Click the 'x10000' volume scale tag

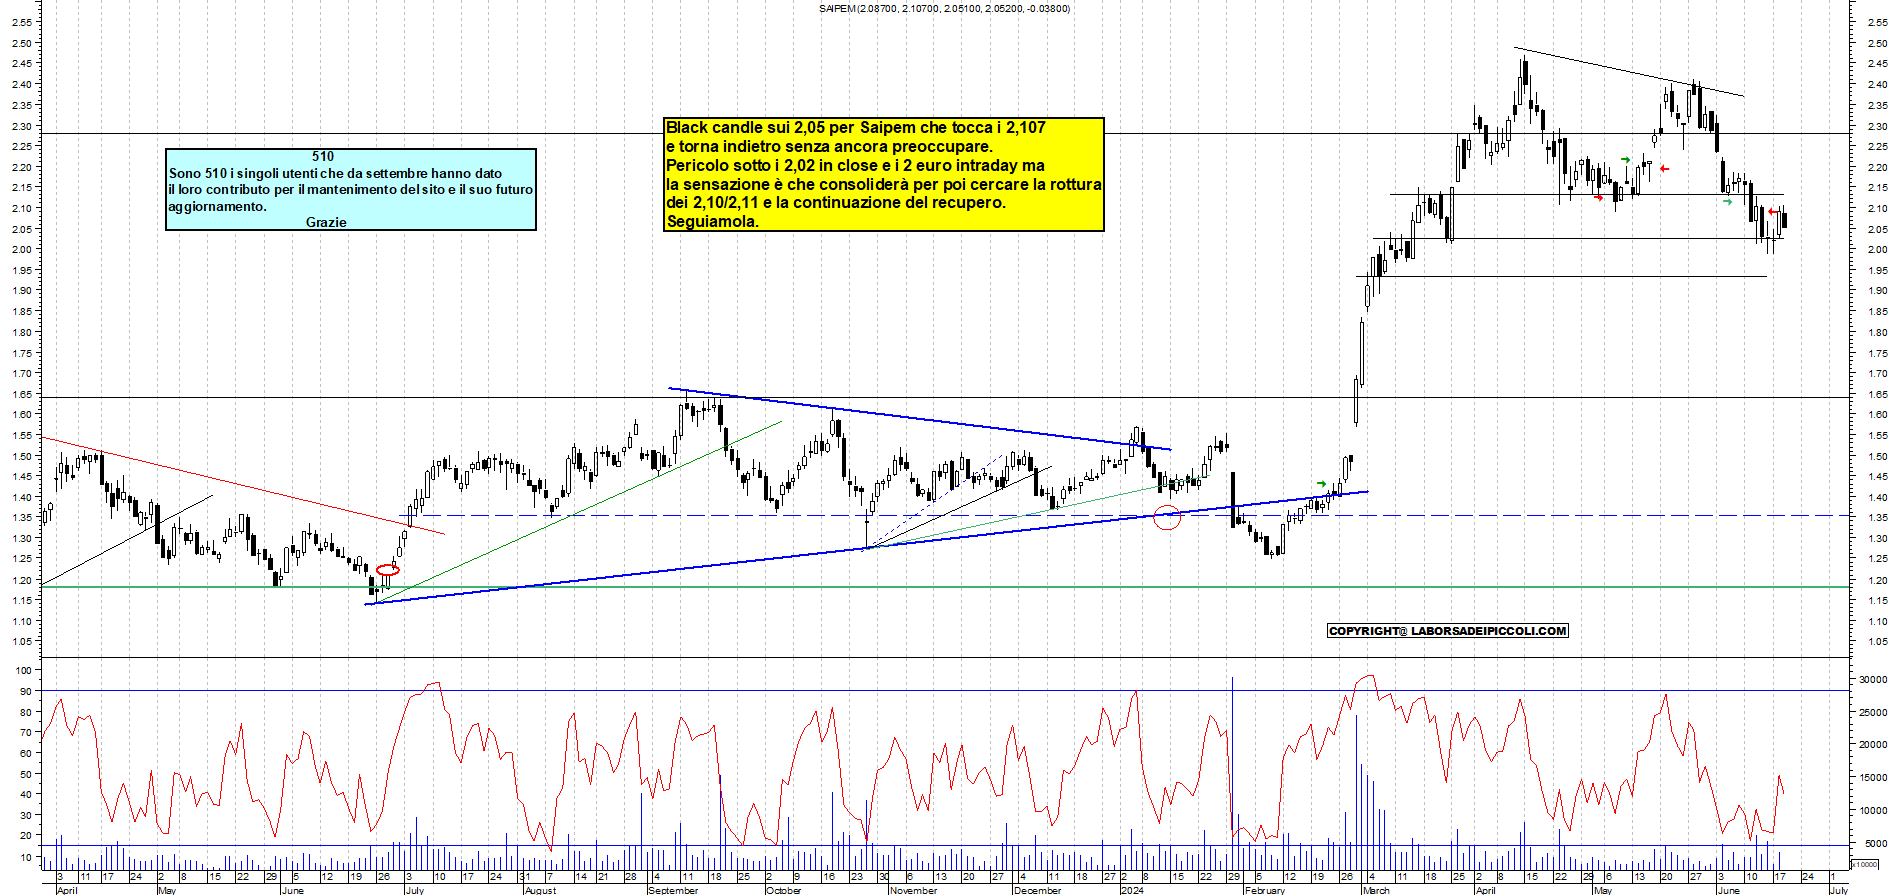click(x=1865, y=864)
